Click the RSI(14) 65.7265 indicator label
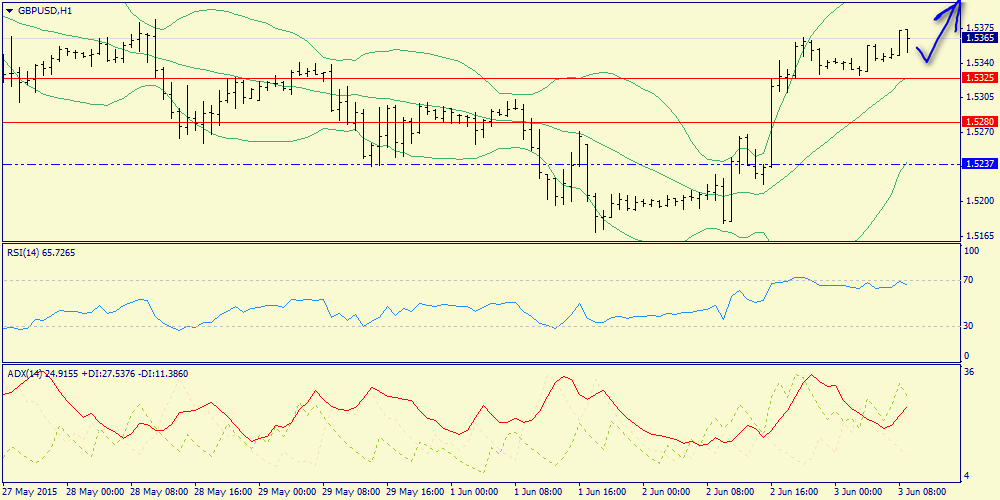 point(41,253)
